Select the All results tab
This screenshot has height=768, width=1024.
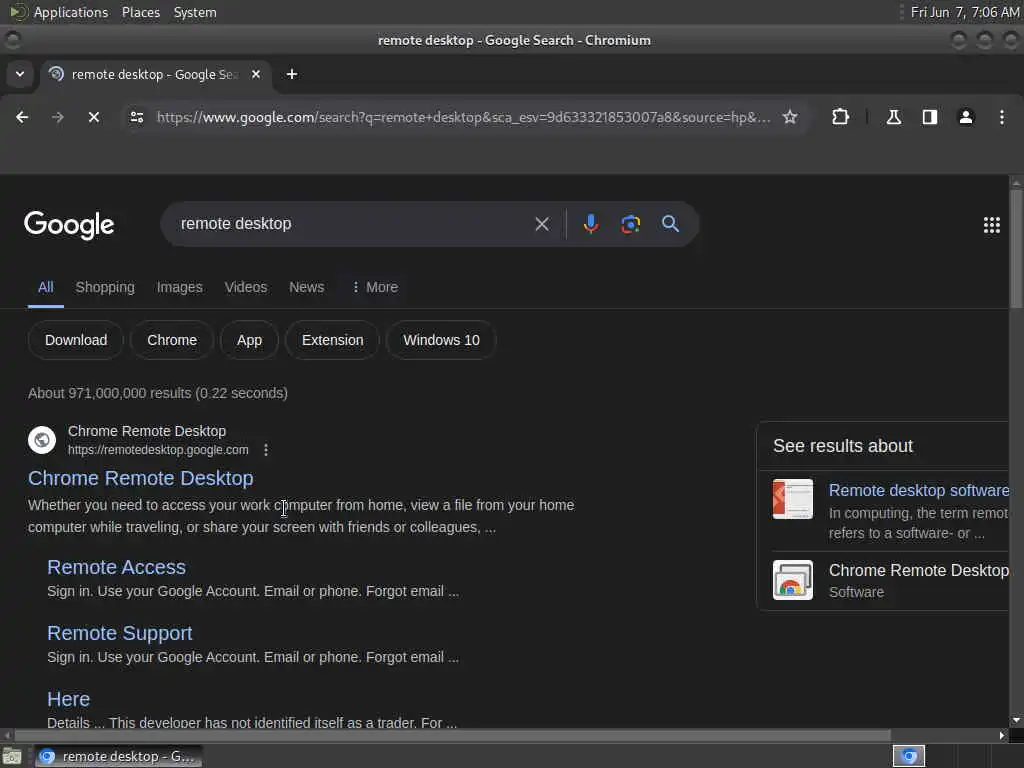(46, 287)
